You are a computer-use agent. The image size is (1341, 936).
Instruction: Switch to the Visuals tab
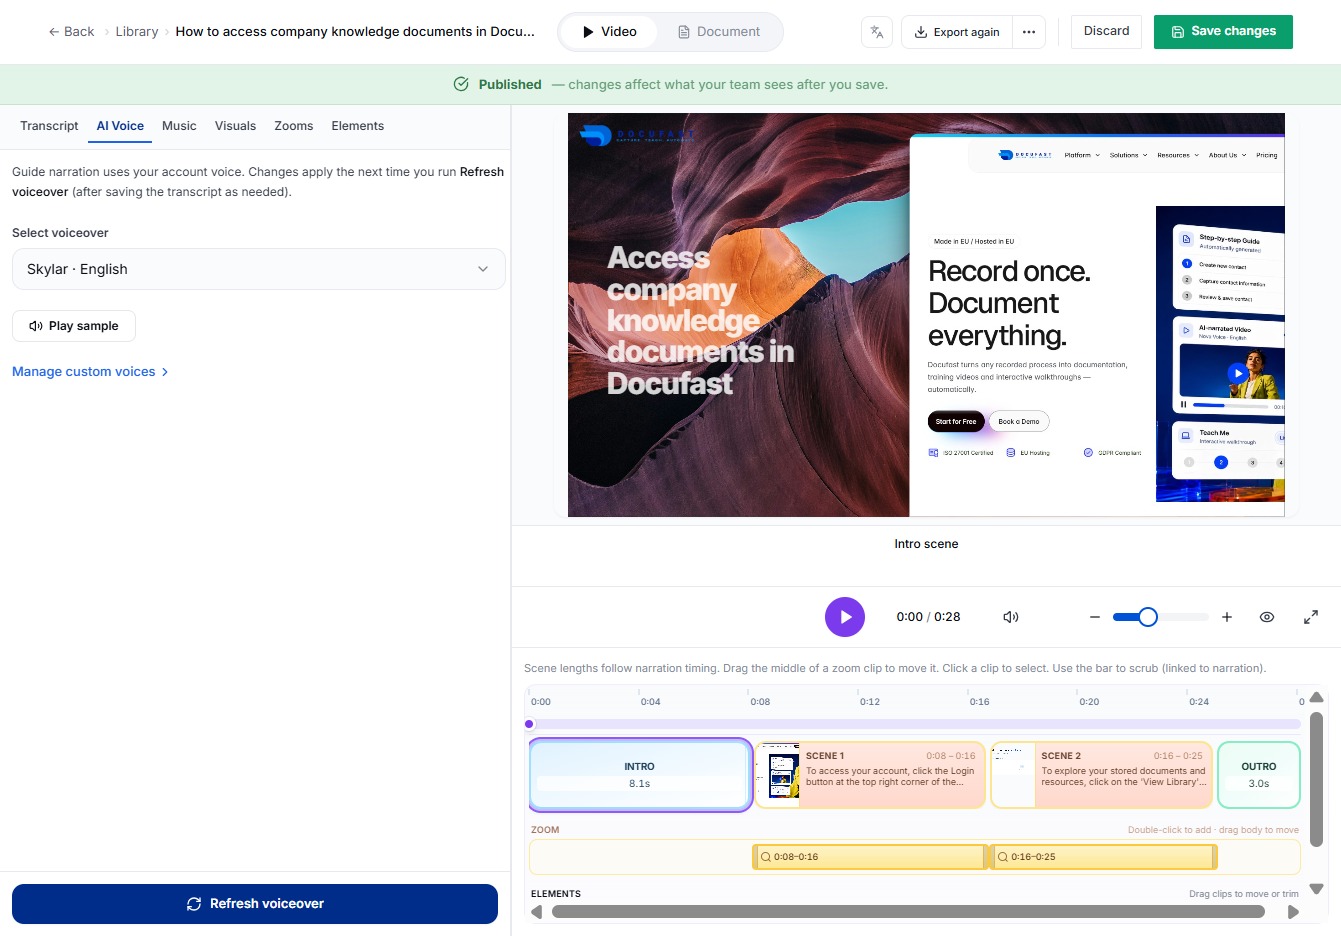coord(235,126)
